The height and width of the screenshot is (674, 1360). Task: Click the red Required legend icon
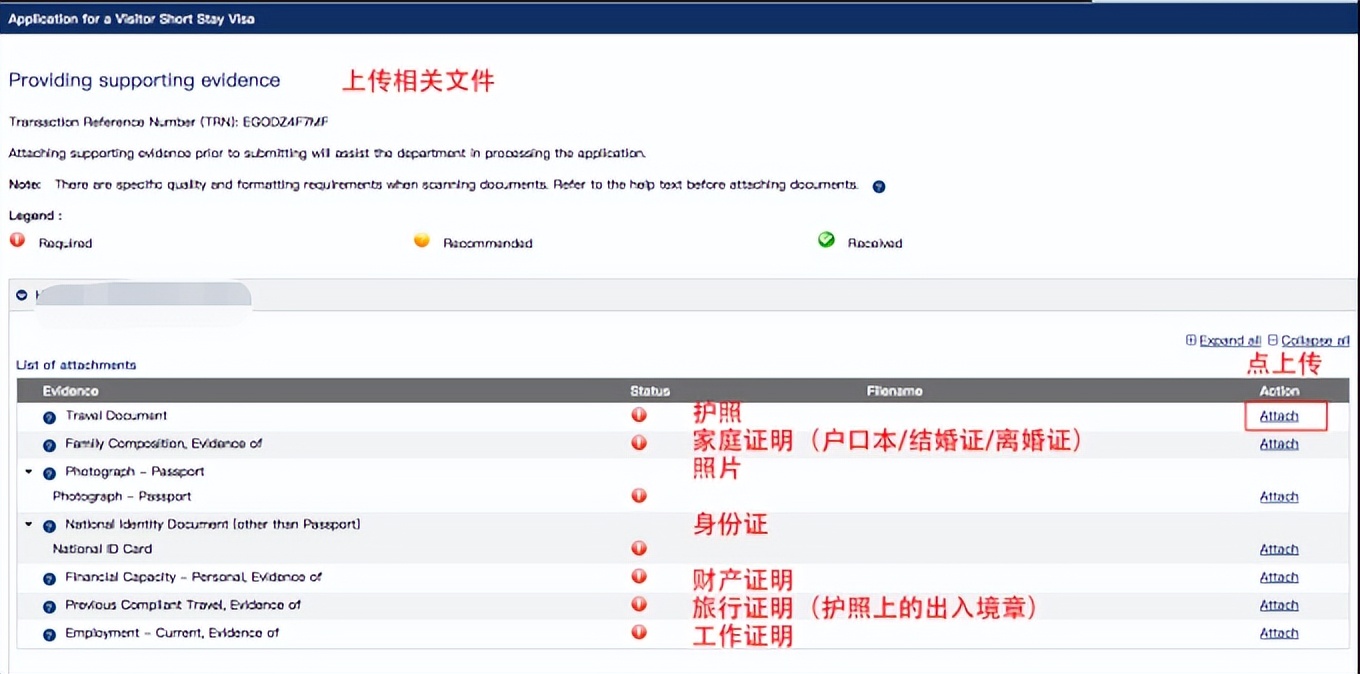click(x=17, y=240)
